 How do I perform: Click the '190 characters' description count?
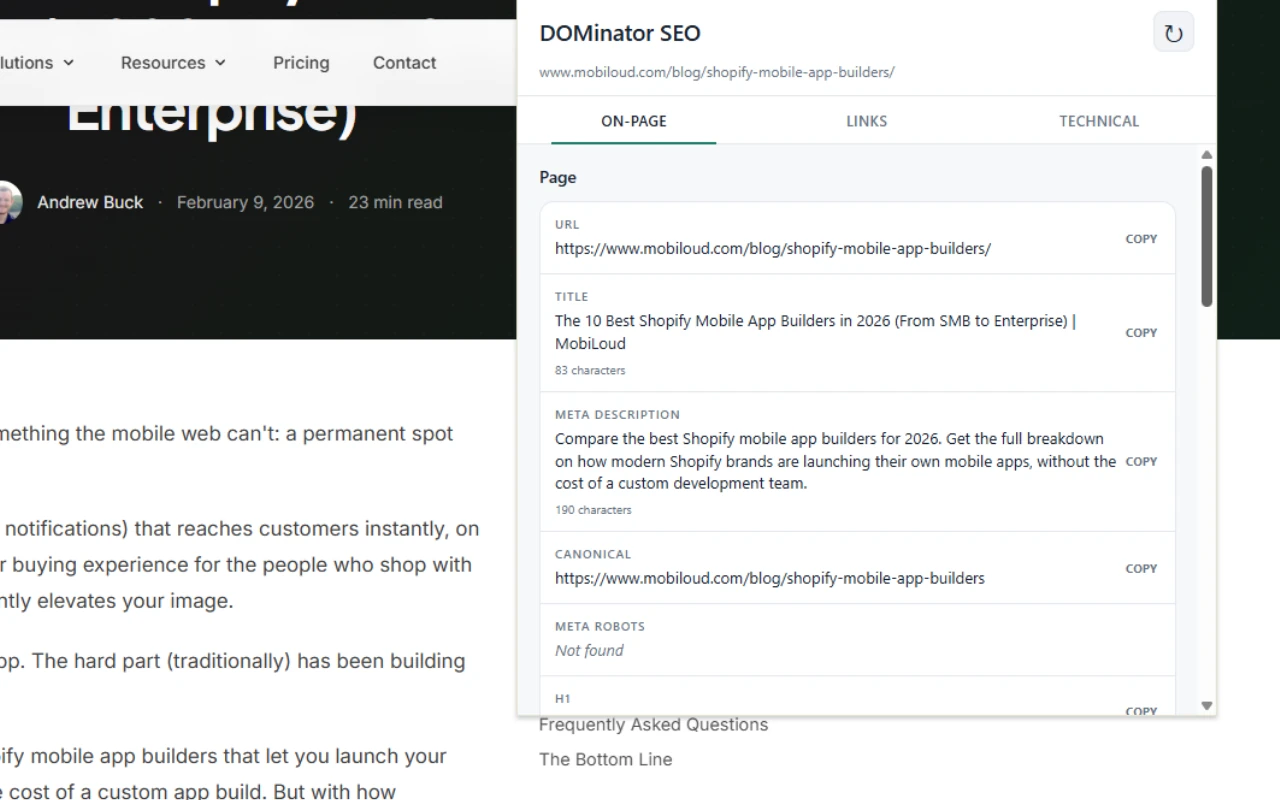pos(593,510)
